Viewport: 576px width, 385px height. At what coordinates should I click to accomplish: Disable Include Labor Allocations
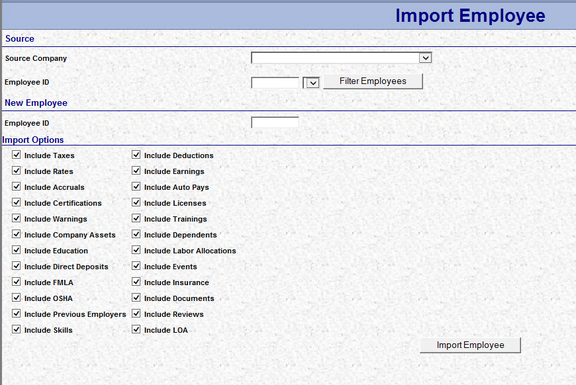coord(136,250)
